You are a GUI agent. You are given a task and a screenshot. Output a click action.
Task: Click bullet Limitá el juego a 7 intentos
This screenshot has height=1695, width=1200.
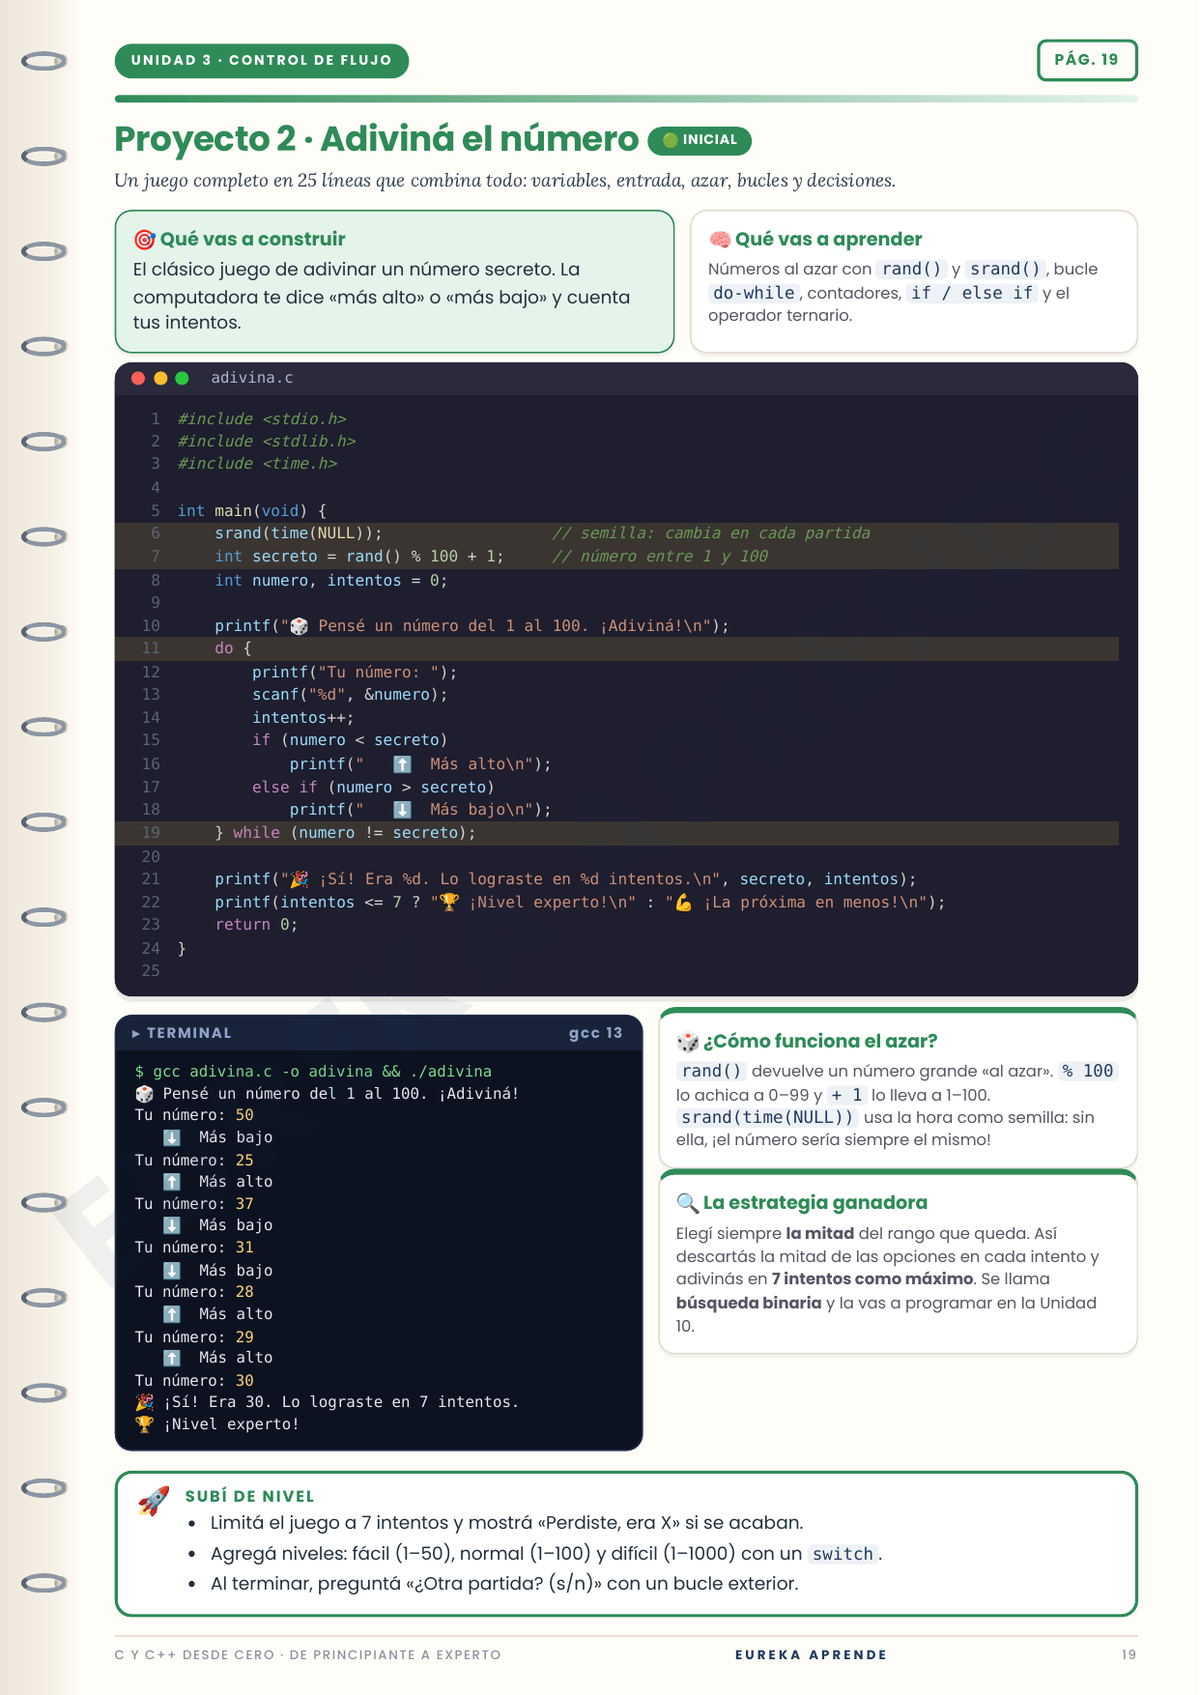click(507, 1523)
